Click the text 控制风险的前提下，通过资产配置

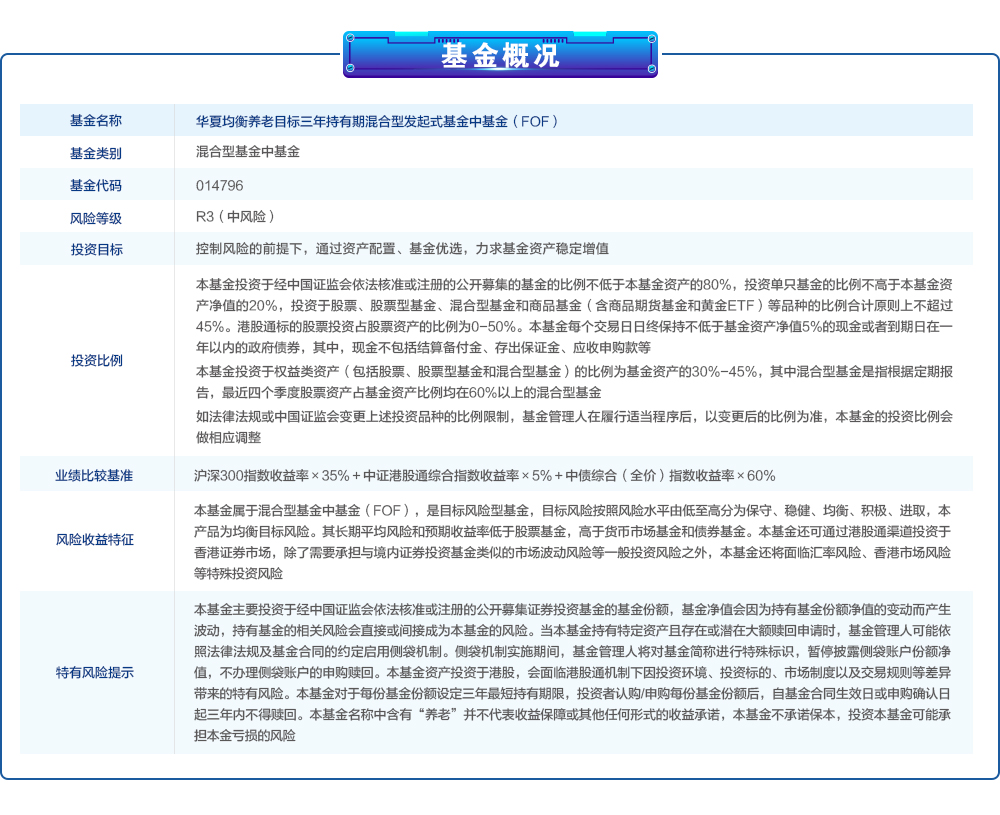[295, 249]
